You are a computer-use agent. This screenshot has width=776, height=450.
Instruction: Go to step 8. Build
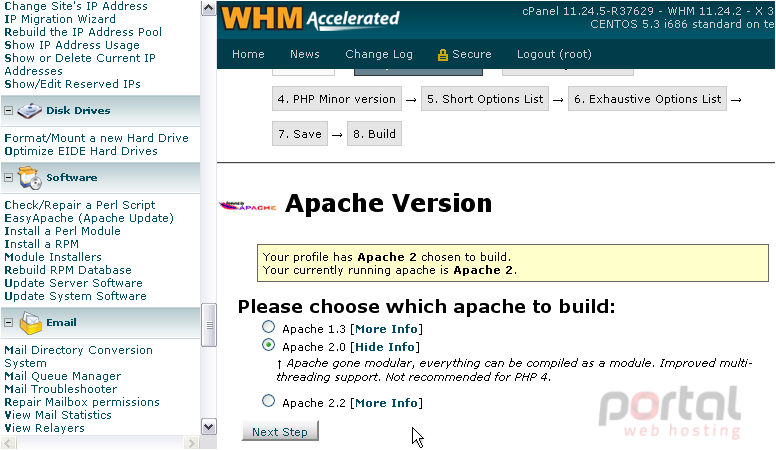(374, 134)
